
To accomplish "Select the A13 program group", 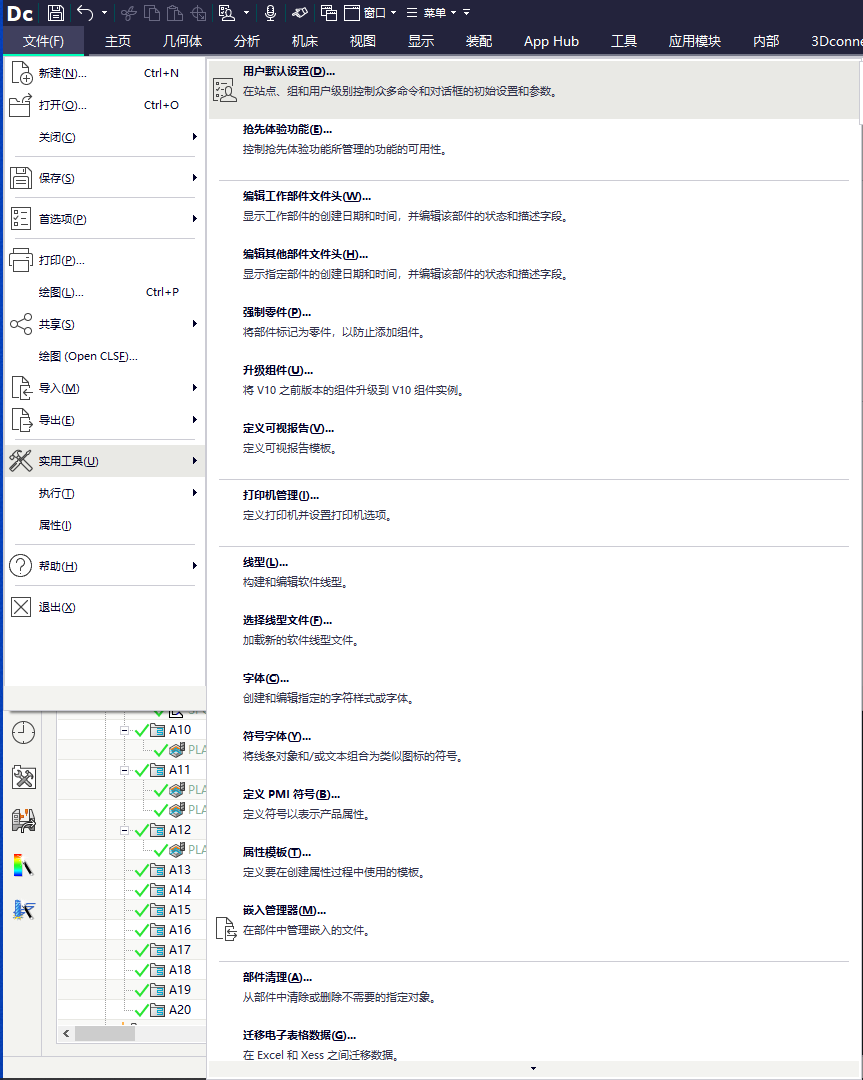I will 180,870.
